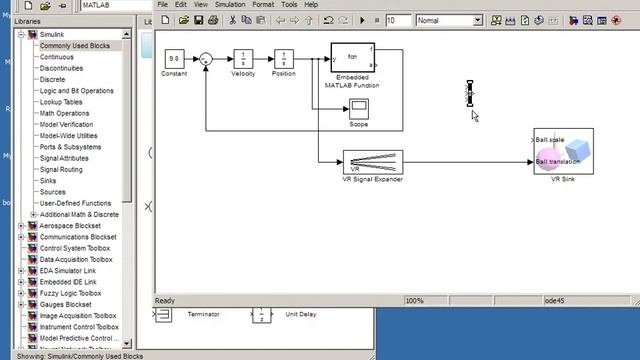Select Image Acquisition Toolbox library

pyautogui.click(x=78, y=316)
